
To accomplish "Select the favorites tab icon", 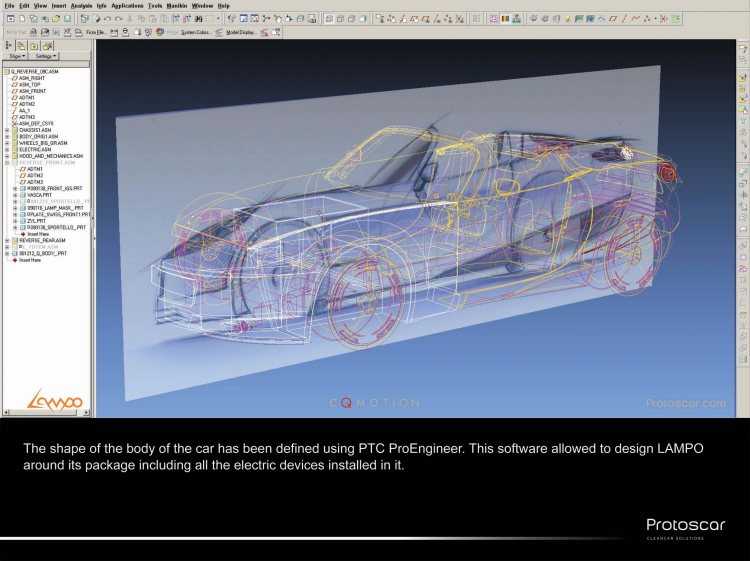I will 34,45.
